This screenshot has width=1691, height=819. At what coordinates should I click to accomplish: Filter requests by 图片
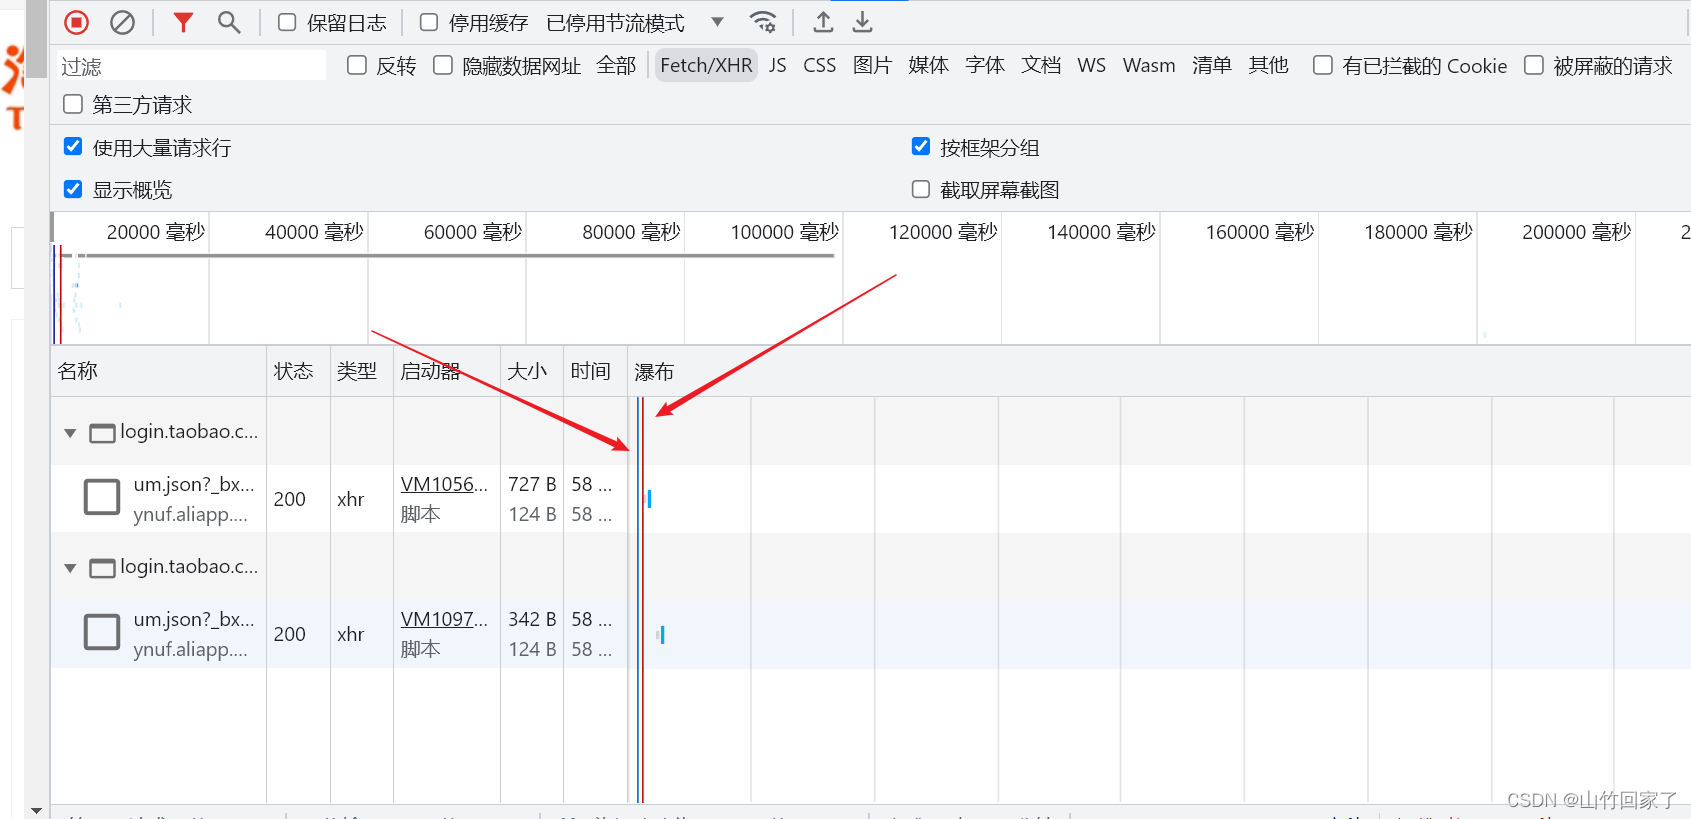tap(872, 65)
